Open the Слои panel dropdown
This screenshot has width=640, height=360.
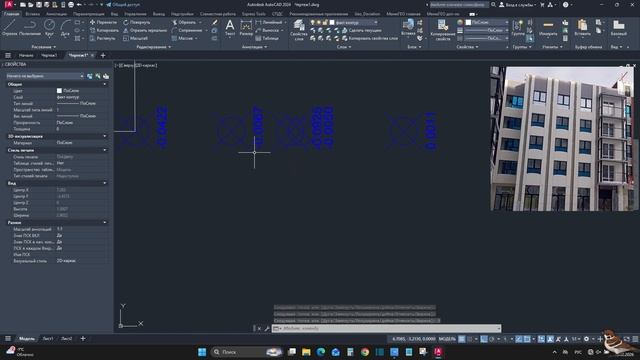tap(344, 47)
